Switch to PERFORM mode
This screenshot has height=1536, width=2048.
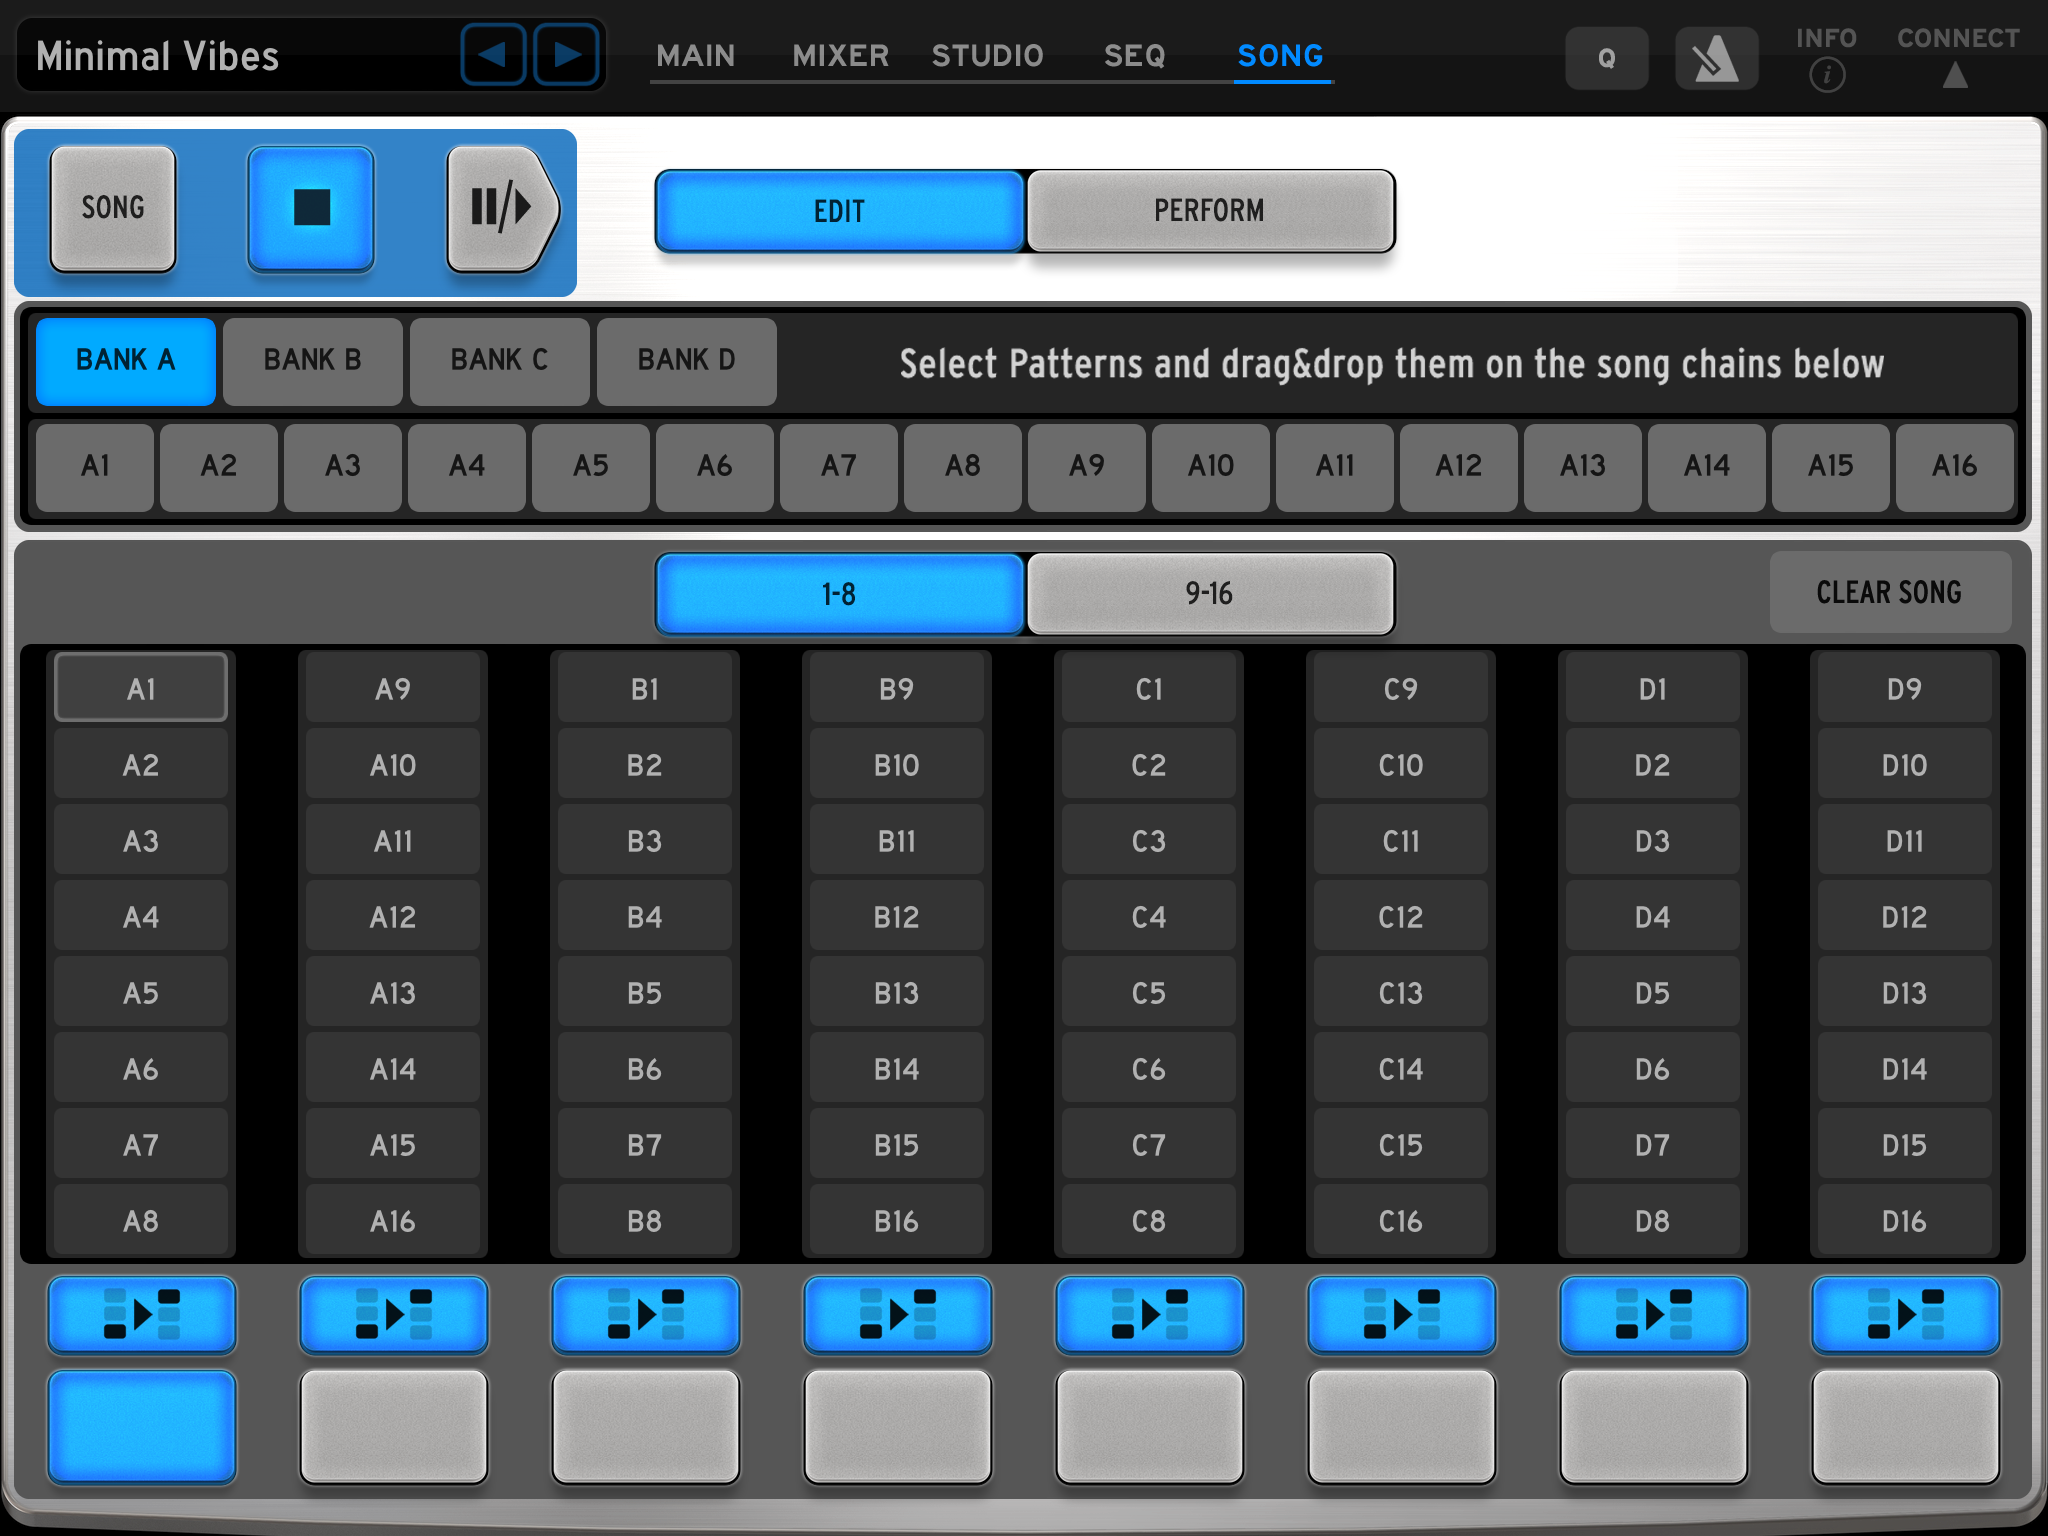click(1209, 211)
